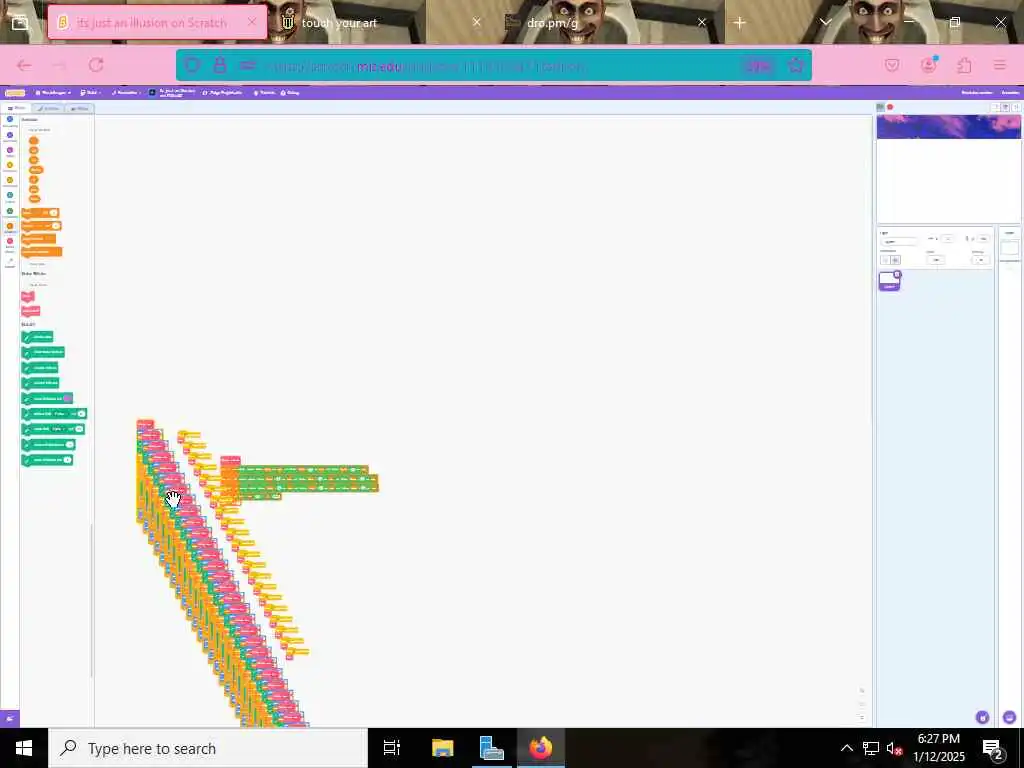Select the Sound block category
This screenshot has width=1024, height=768.
tap(10, 152)
